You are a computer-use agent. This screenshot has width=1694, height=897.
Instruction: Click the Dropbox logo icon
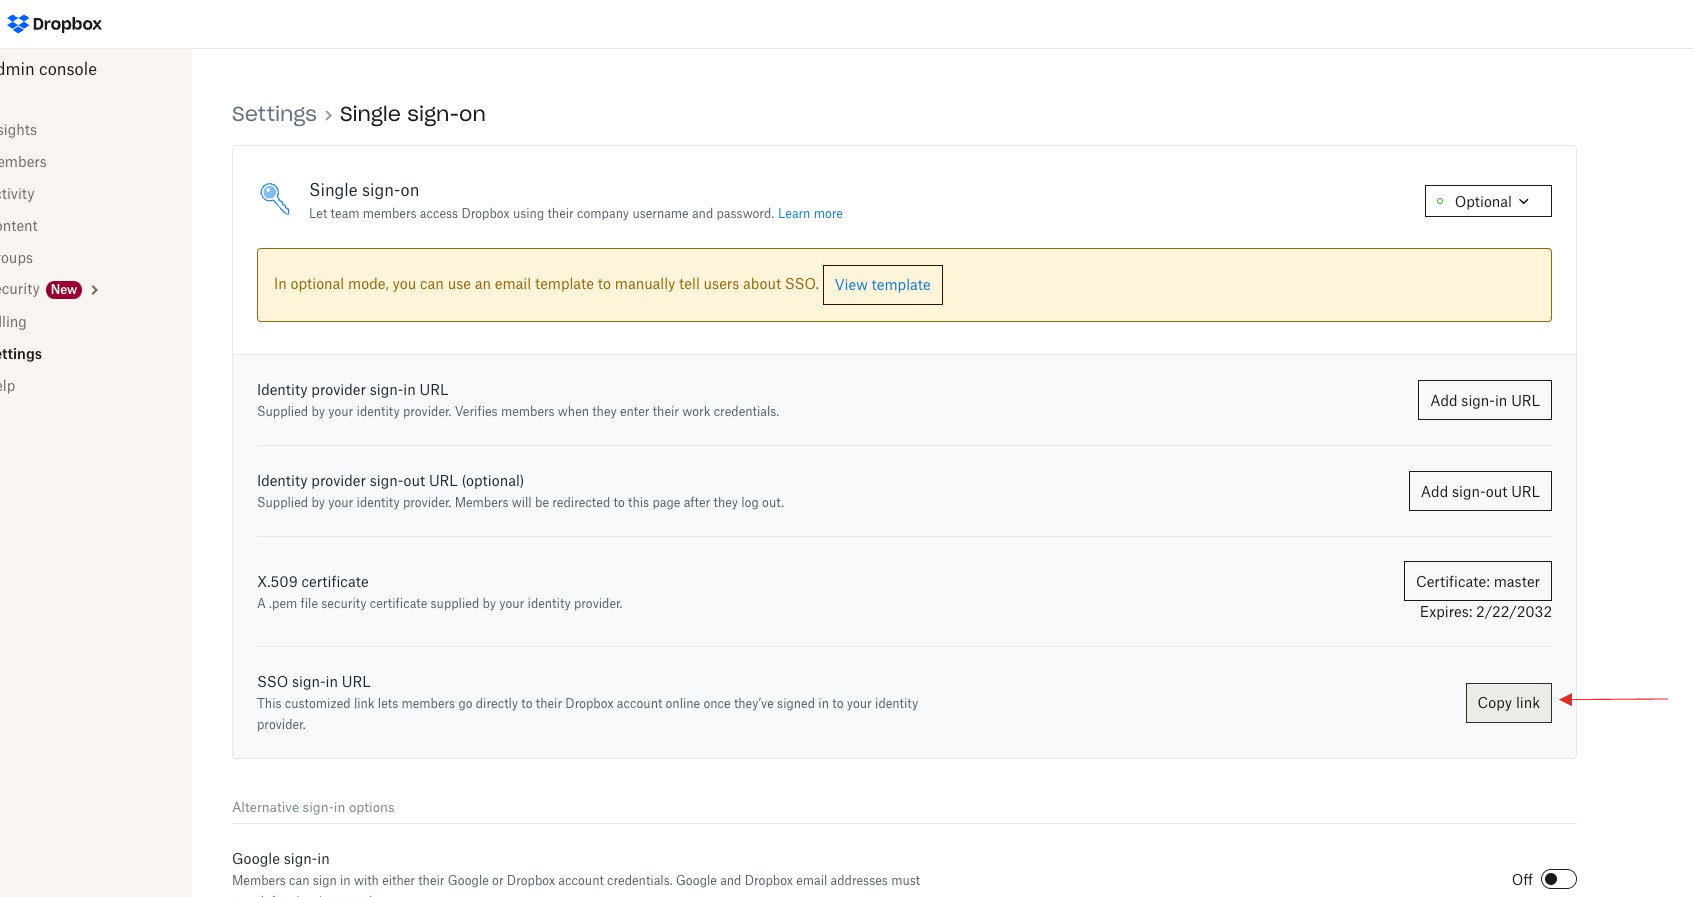pyautogui.click(x=18, y=24)
